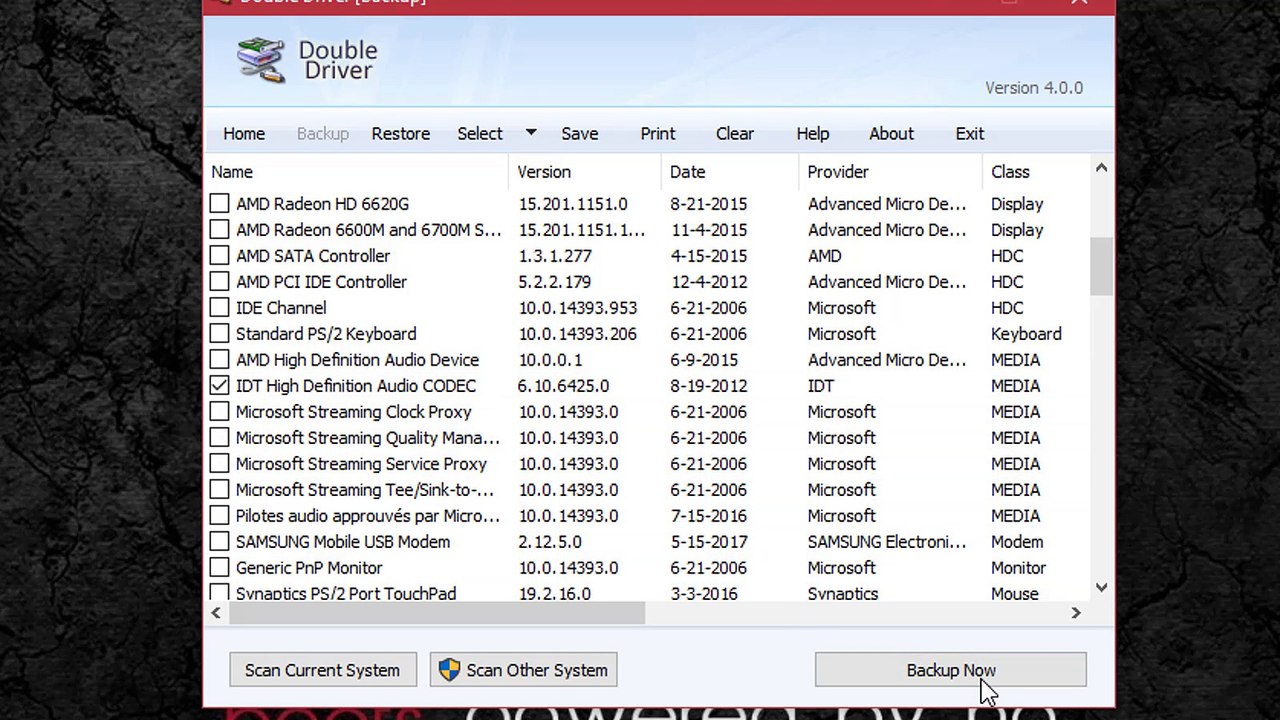Click Save in the toolbar
Viewport: 1280px width, 720px height.
pos(580,134)
